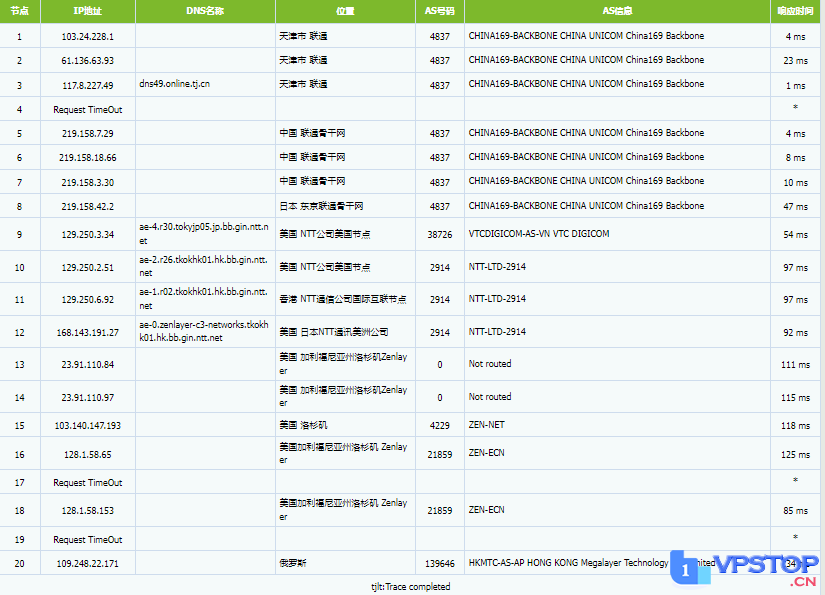The image size is (825, 595).
Task: Click AS number 38726
Action: [x=440, y=235]
